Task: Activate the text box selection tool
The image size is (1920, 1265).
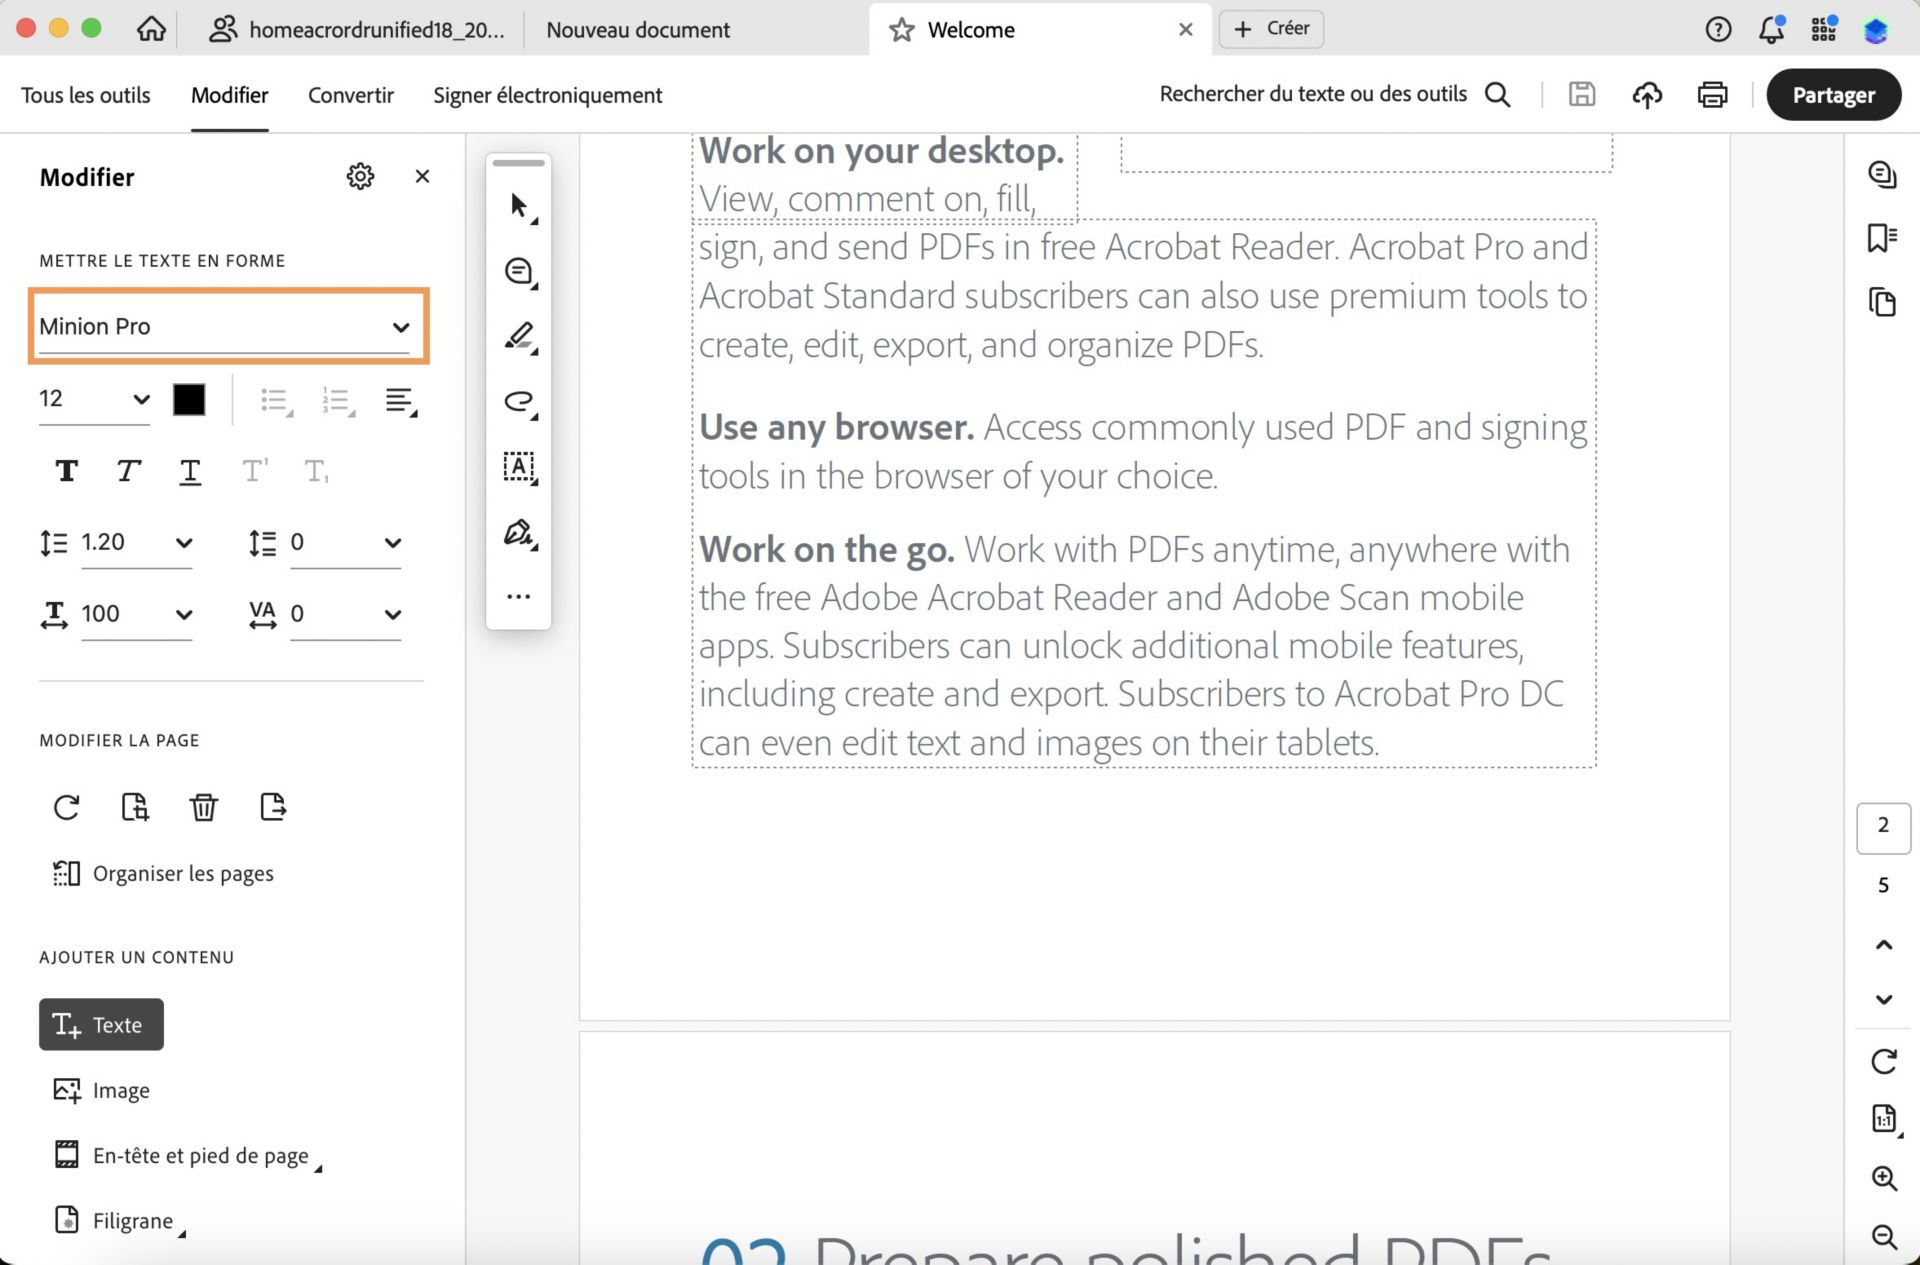Action: tap(518, 466)
